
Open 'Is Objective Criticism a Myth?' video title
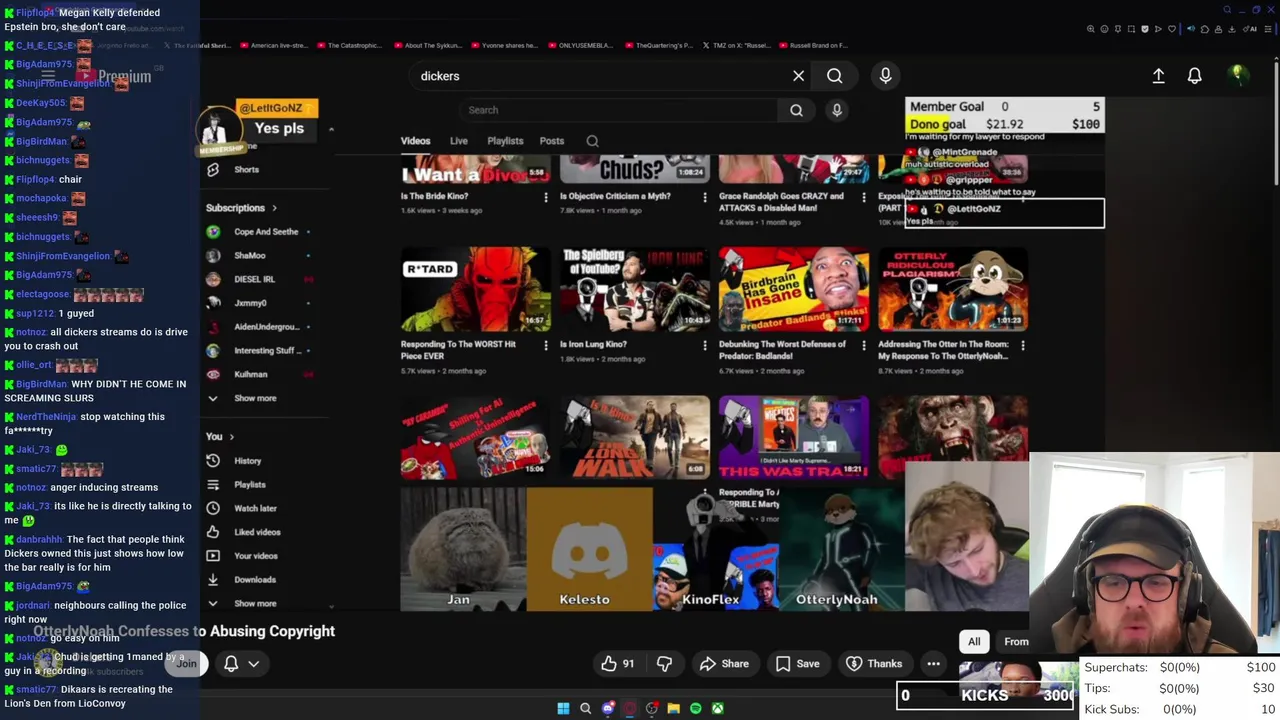click(614, 197)
